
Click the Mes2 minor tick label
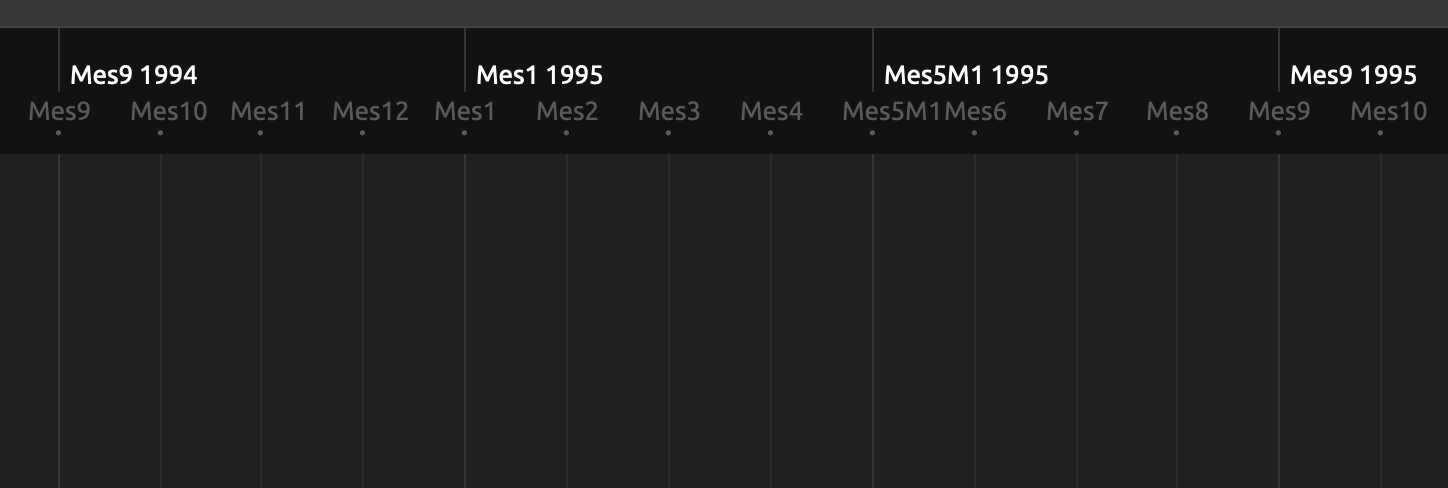pyautogui.click(x=567, y=111)
